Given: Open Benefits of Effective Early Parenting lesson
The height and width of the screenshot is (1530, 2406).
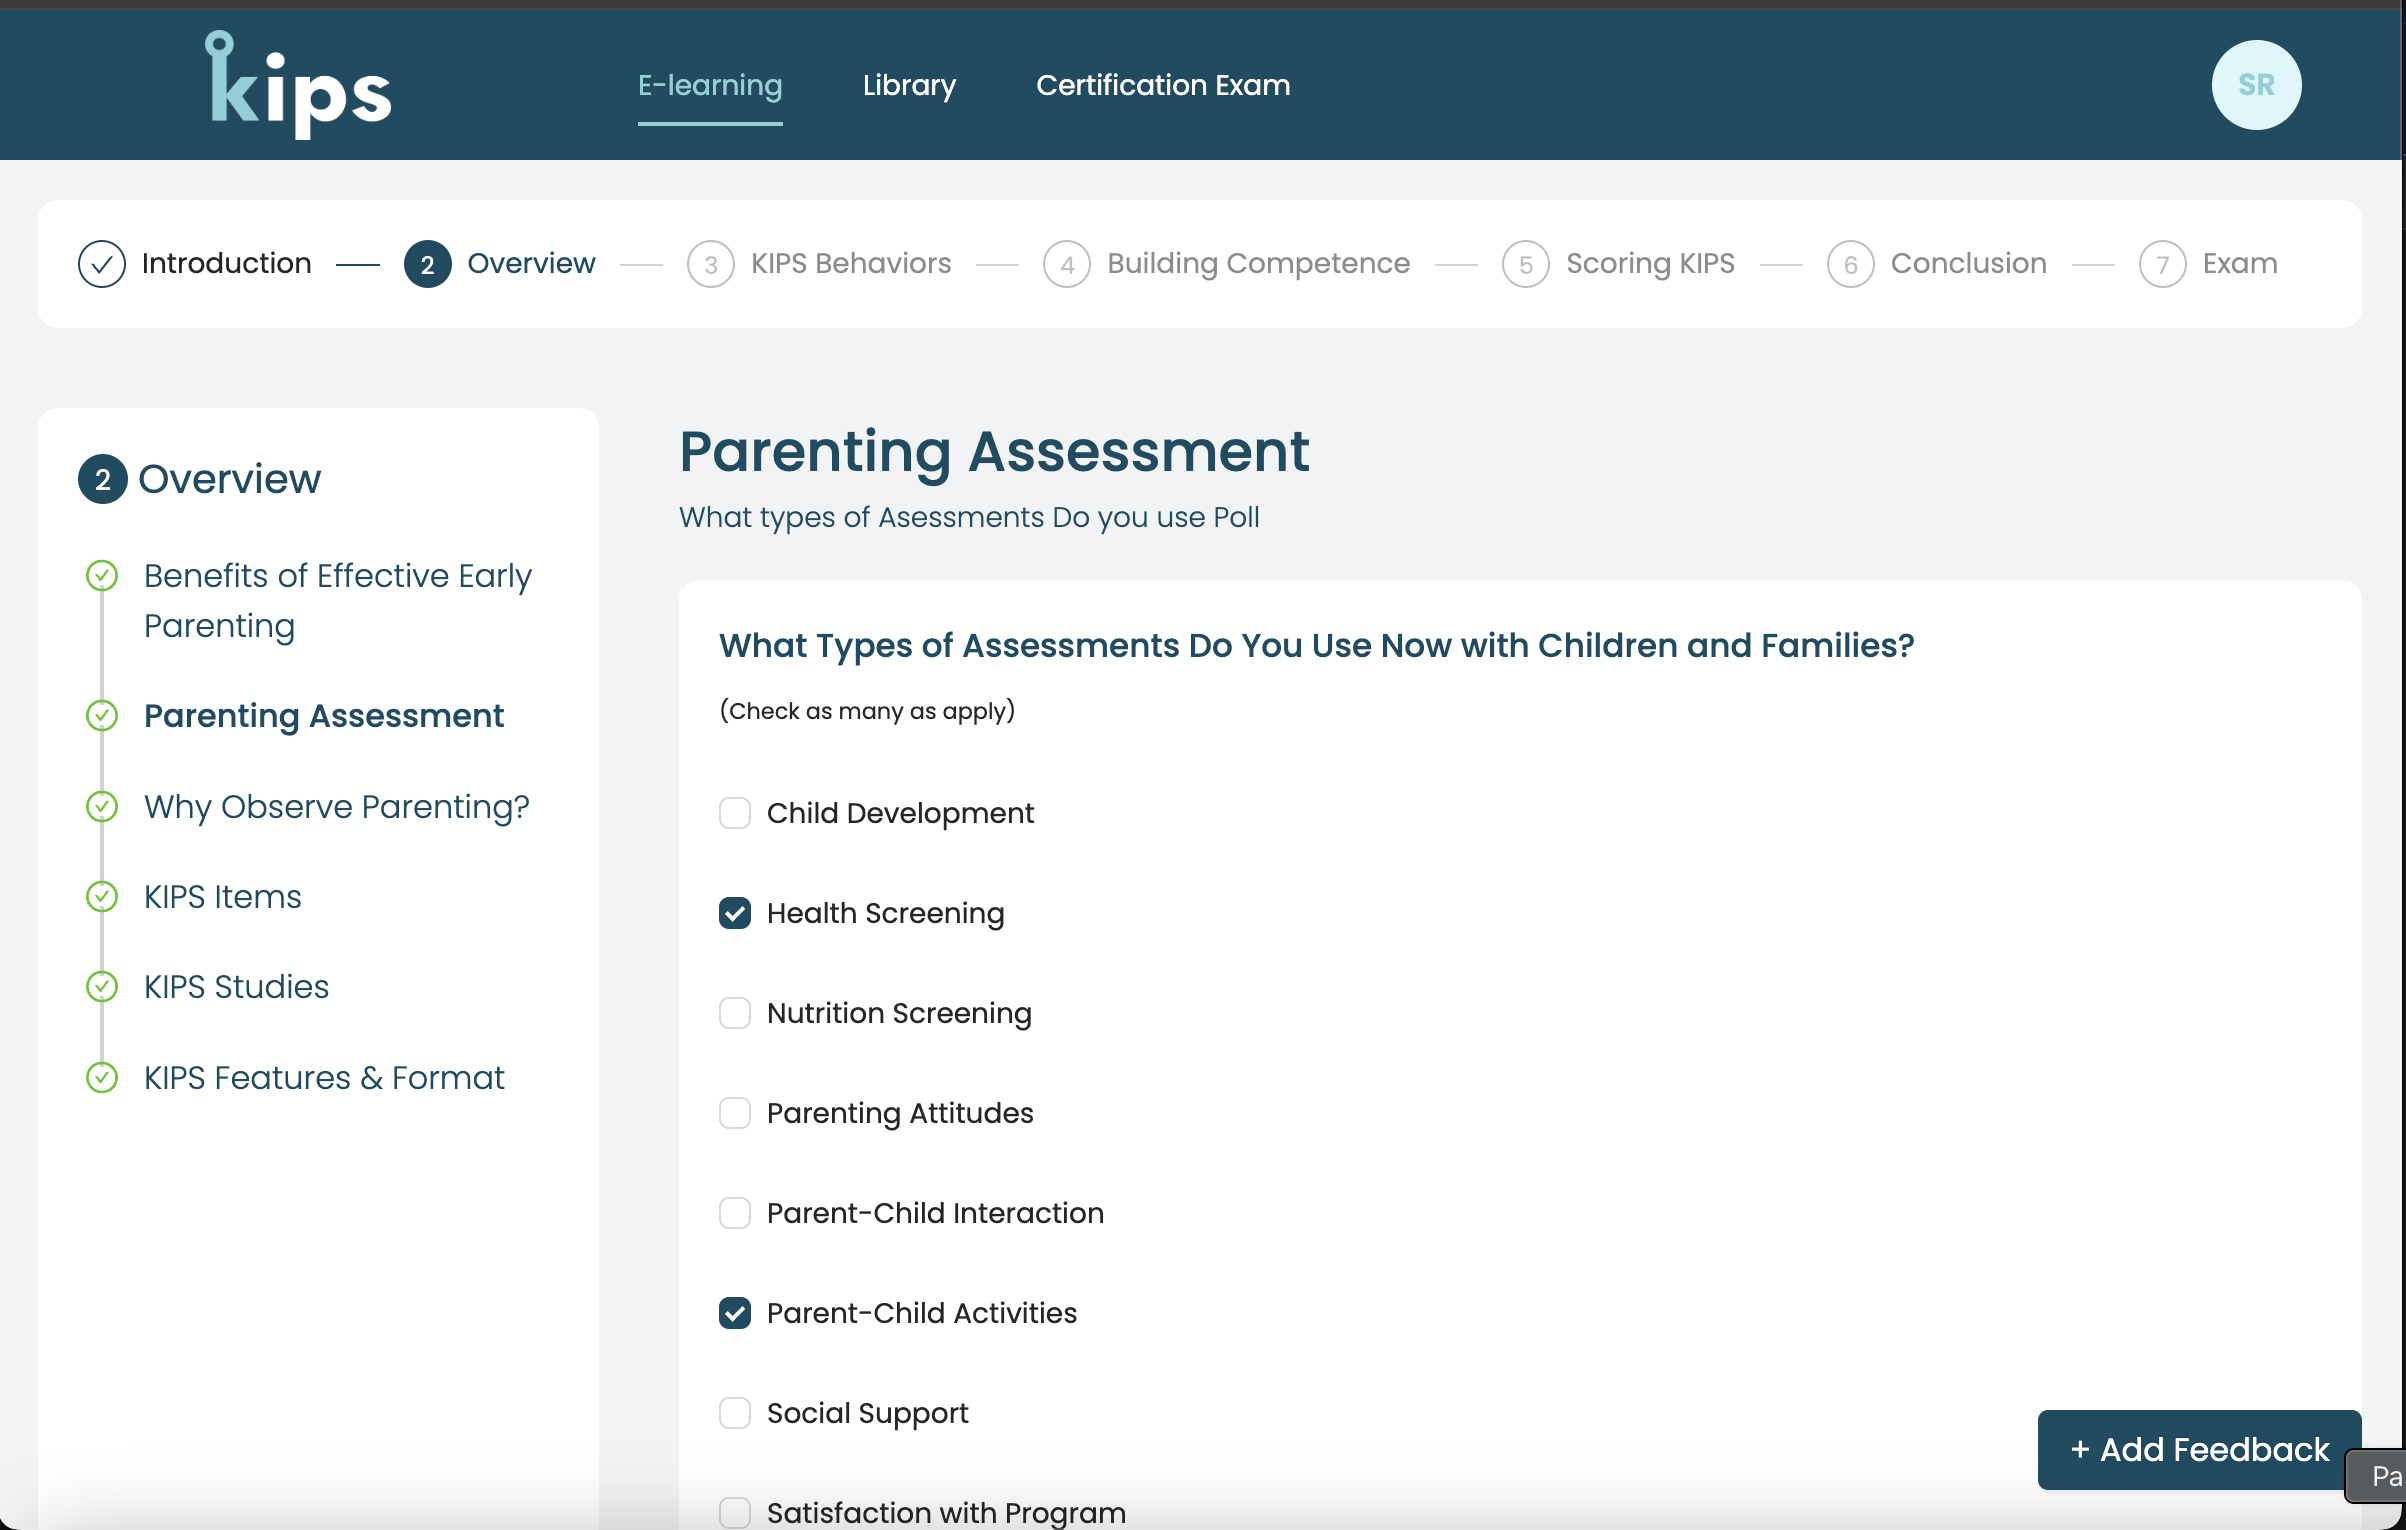Looking at the screenshot, I should tap(338, 601).
